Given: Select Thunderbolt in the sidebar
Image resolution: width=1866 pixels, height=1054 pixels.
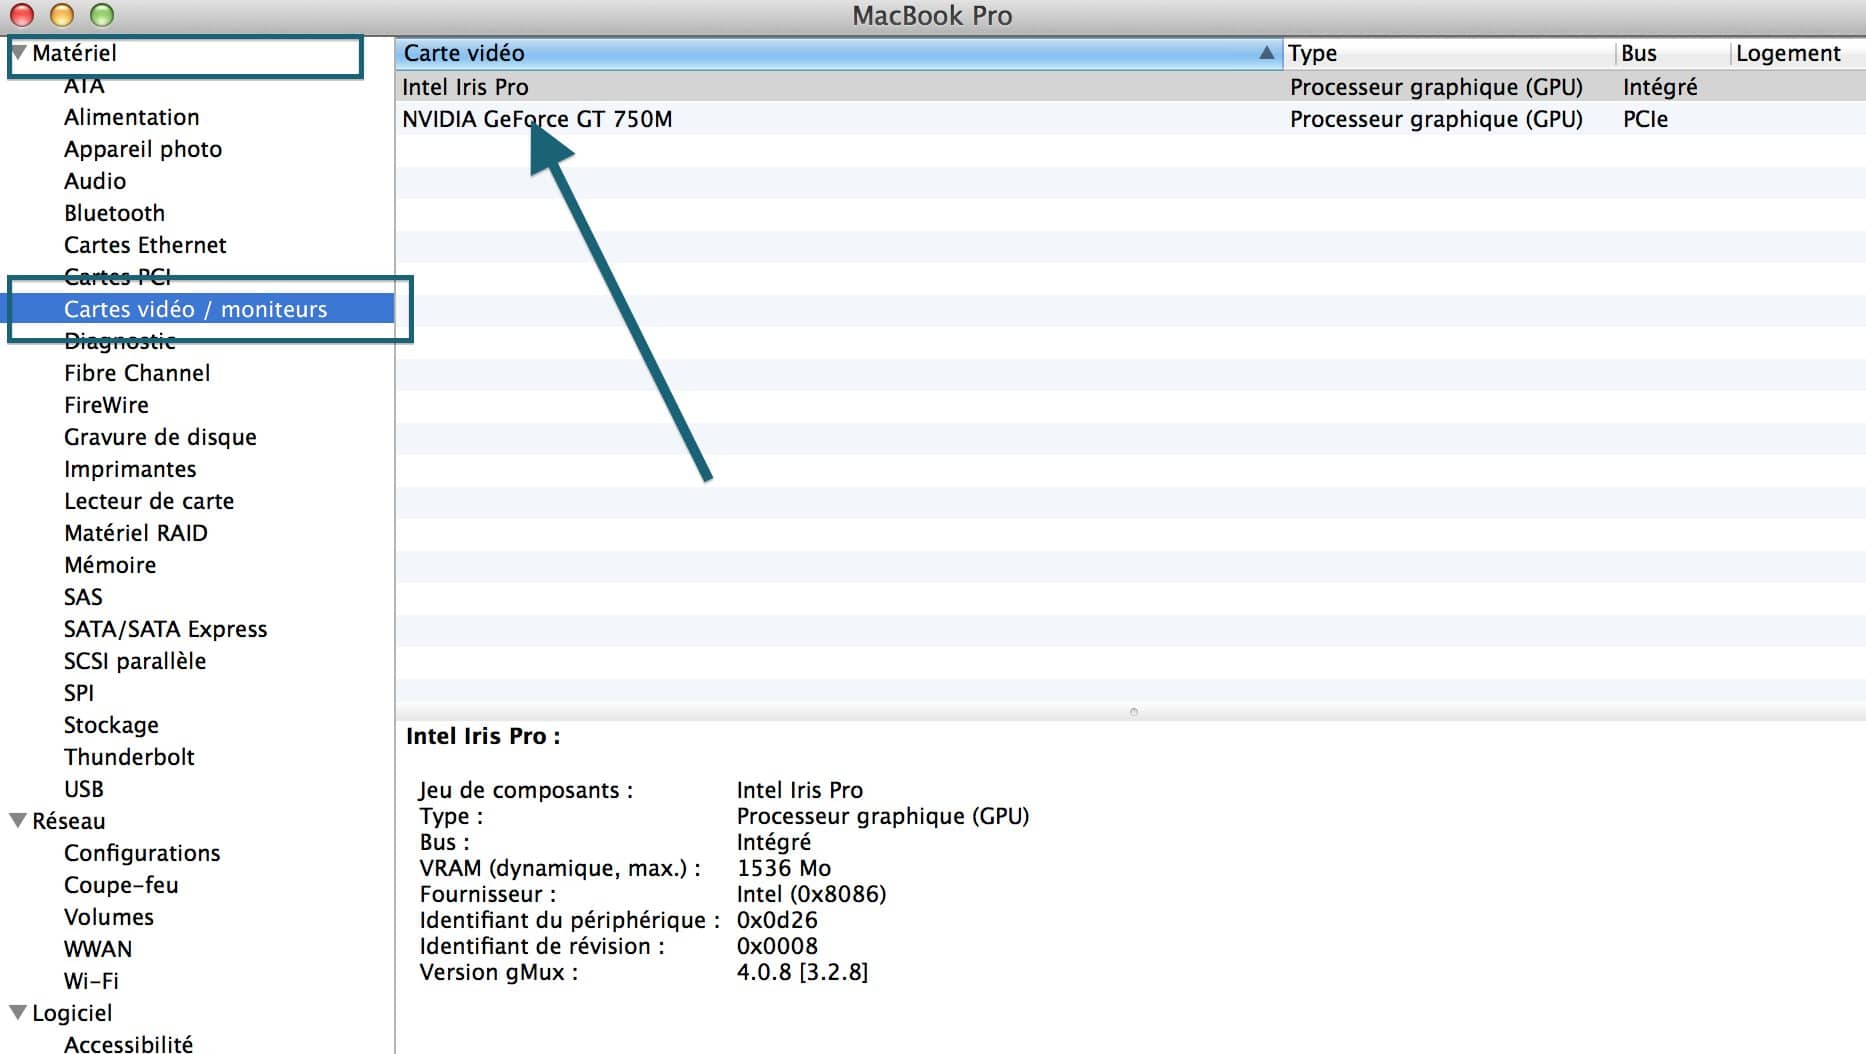Looking at the screenshot, I should 129,757.
